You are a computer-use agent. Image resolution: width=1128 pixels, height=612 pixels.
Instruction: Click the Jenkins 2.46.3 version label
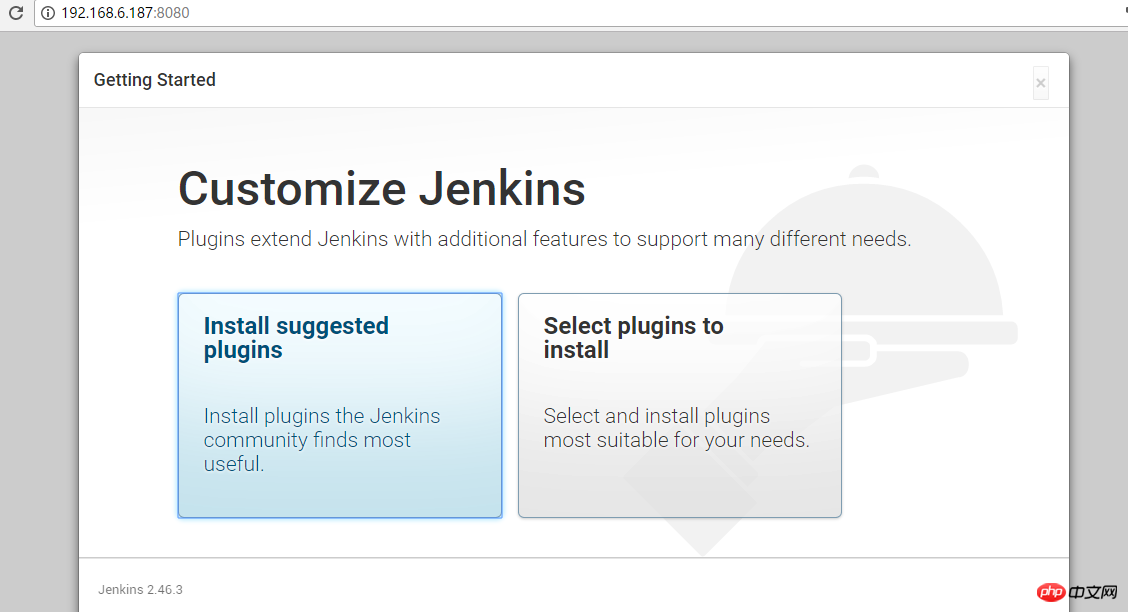pos(139,589)
